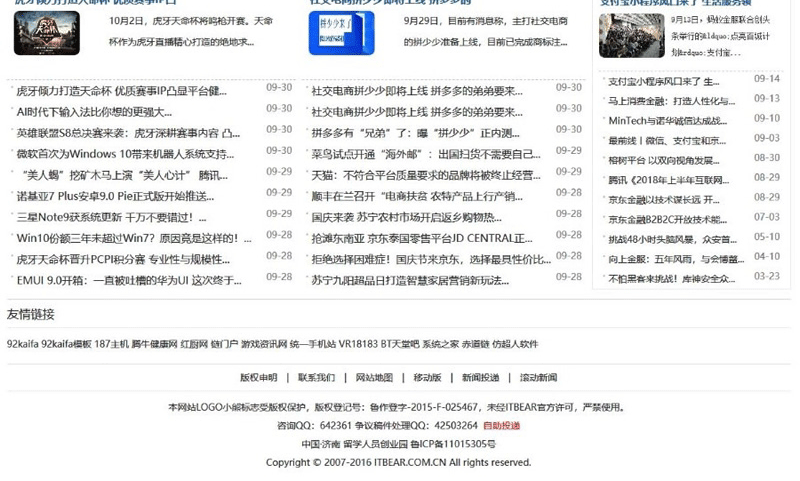Open 新闻投递 in the footer menu
This screenshot has width=800, height=481.
(480, 377)
